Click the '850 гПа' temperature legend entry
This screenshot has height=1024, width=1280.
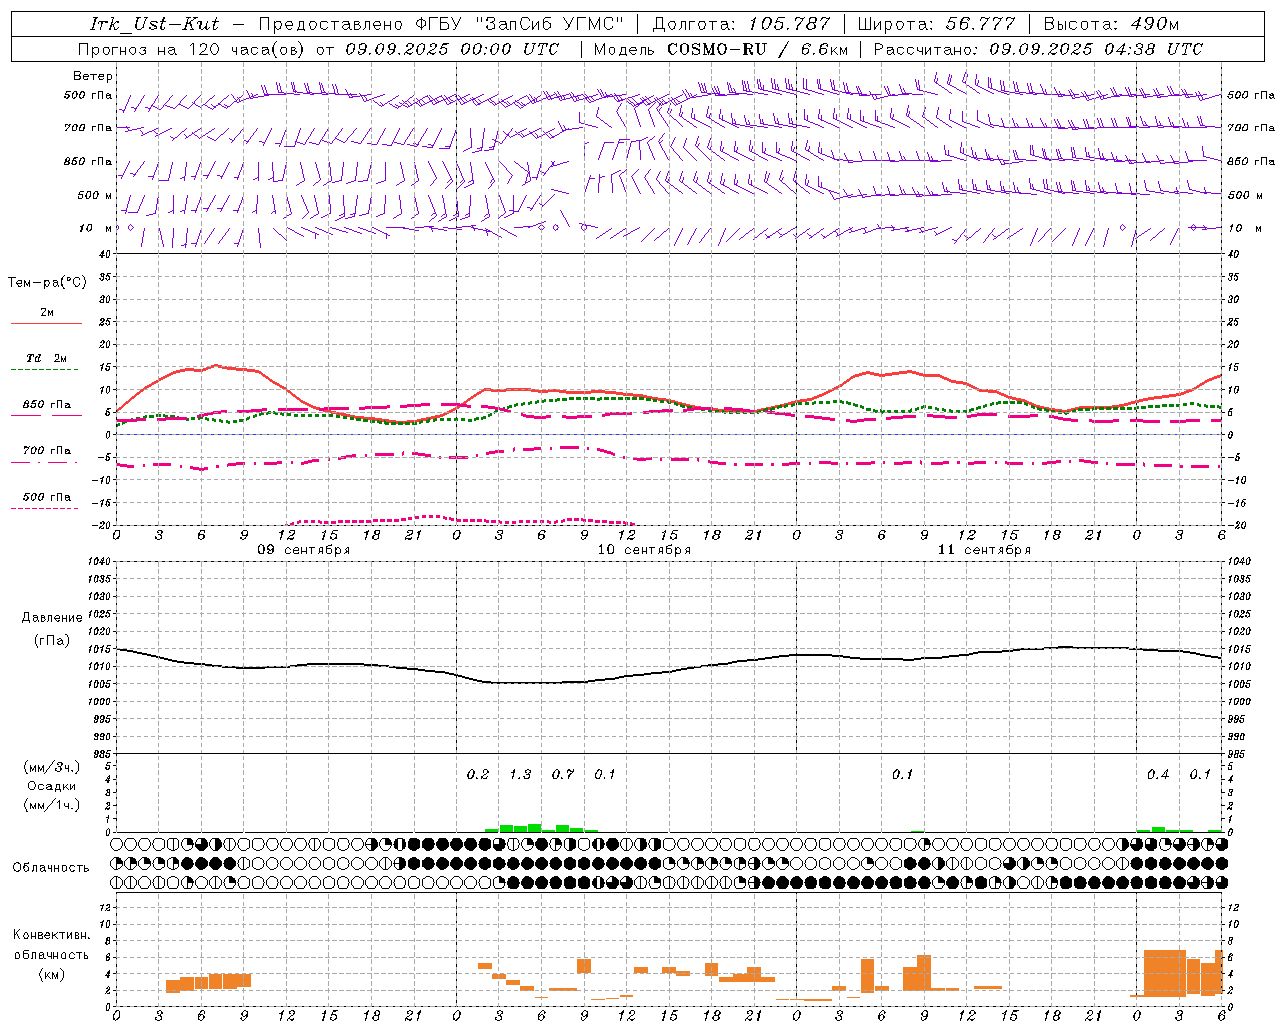click(46, 405)
